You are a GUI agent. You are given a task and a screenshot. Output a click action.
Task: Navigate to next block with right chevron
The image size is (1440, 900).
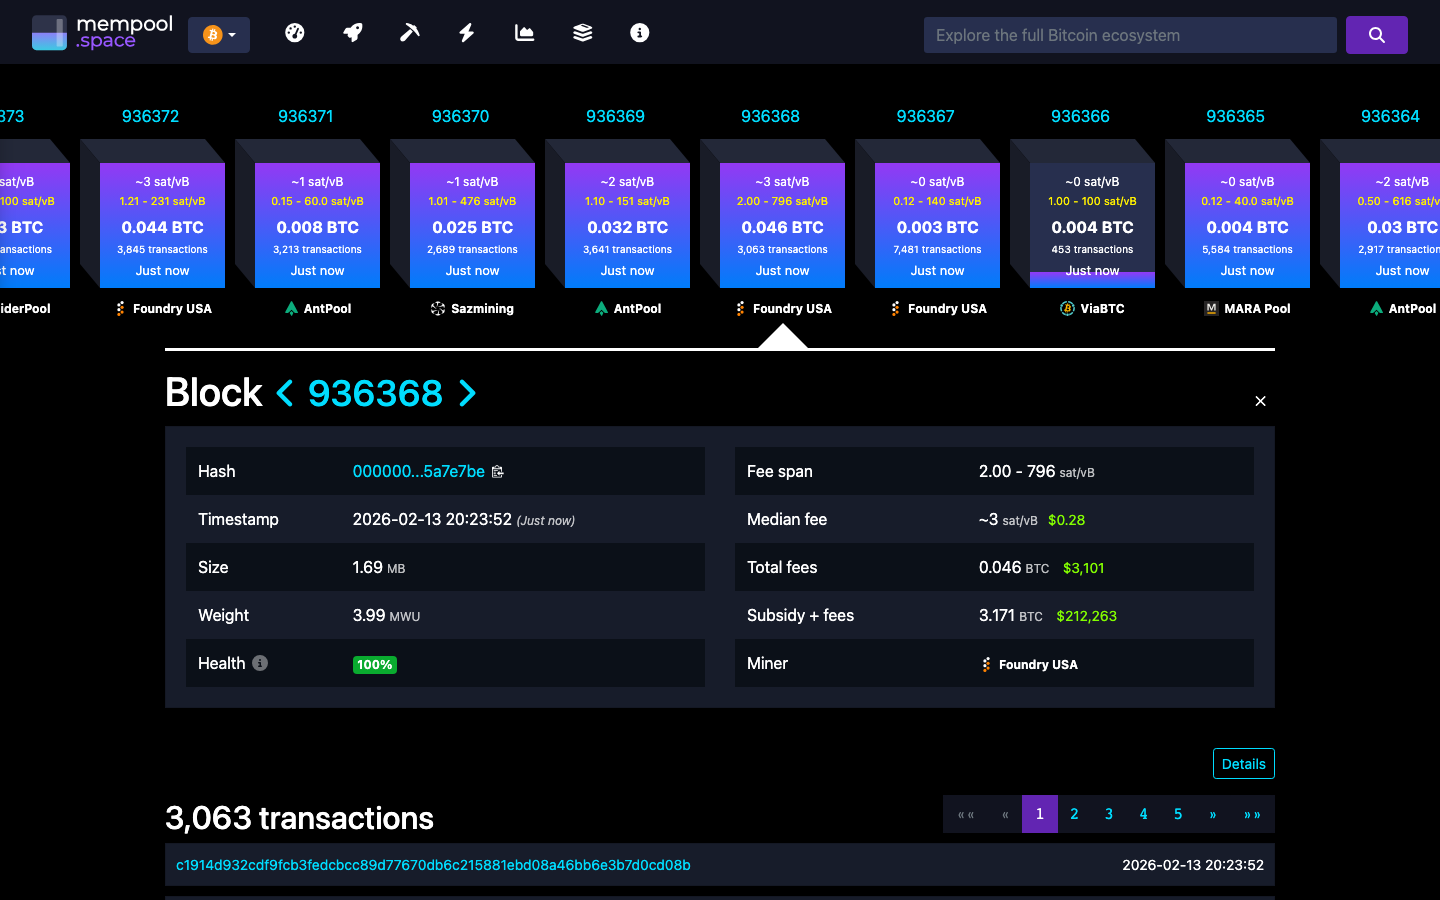click(x=467, y=394)
